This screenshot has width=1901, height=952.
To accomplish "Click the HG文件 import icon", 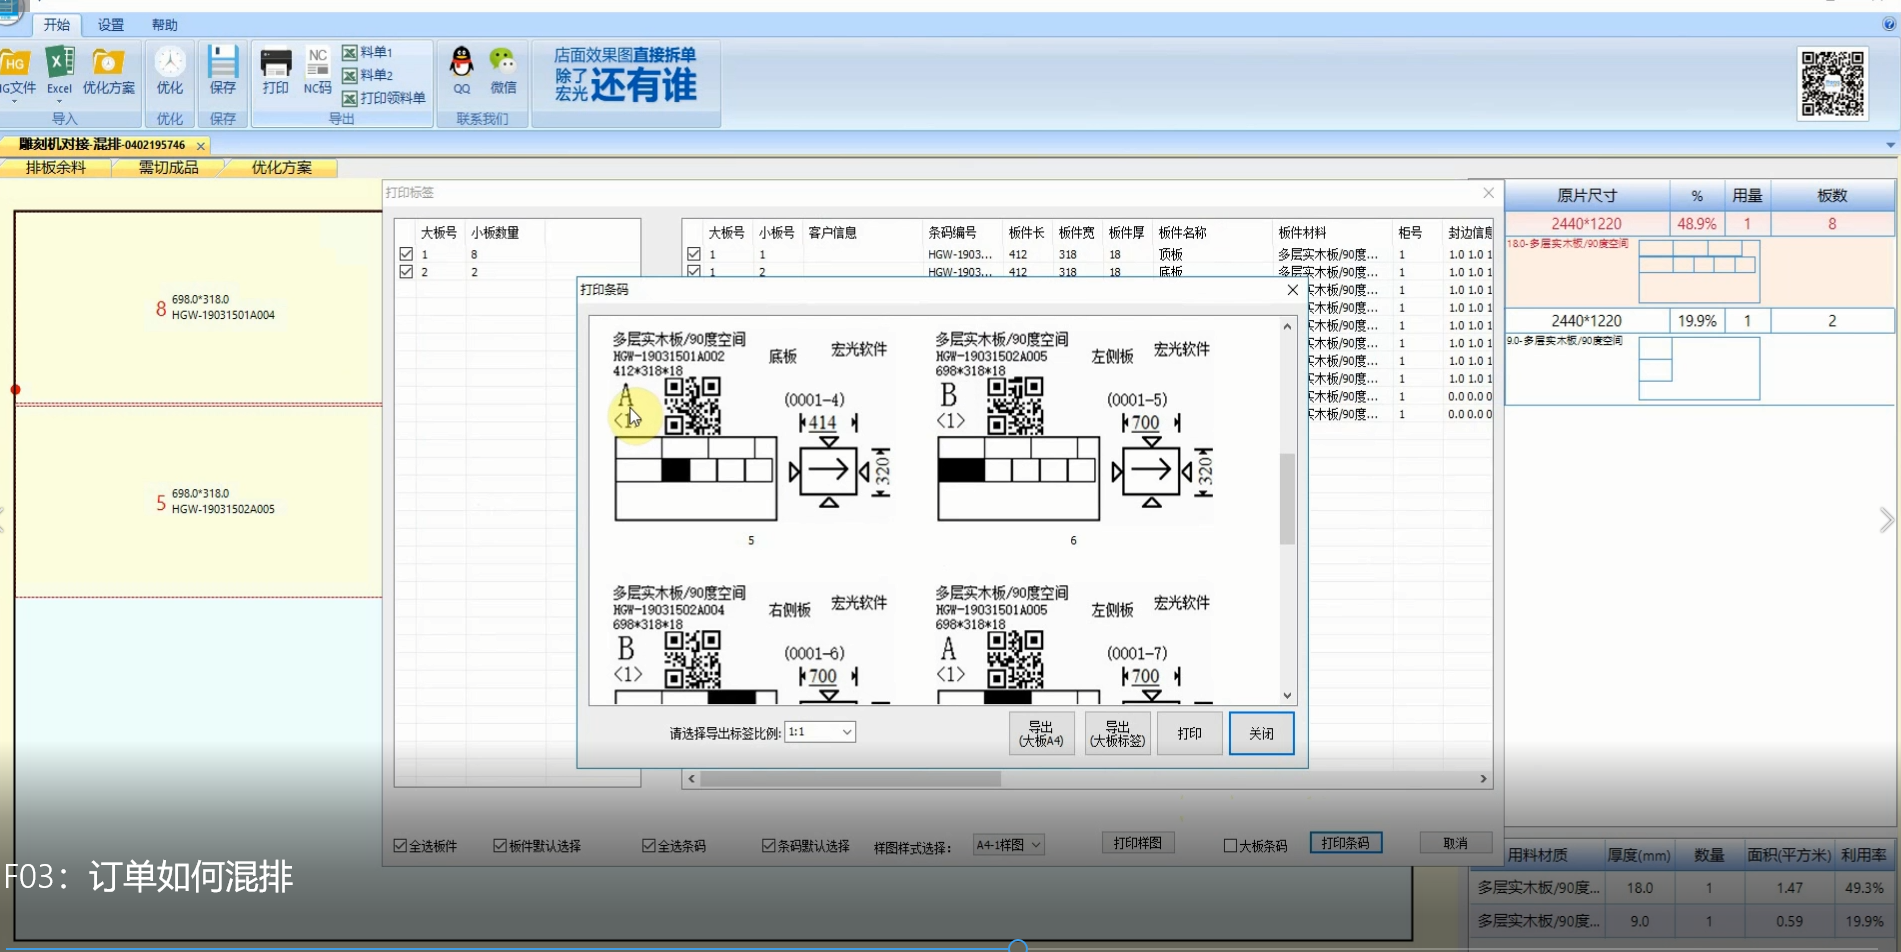I will pyautogui.click(x=16, y=72).
